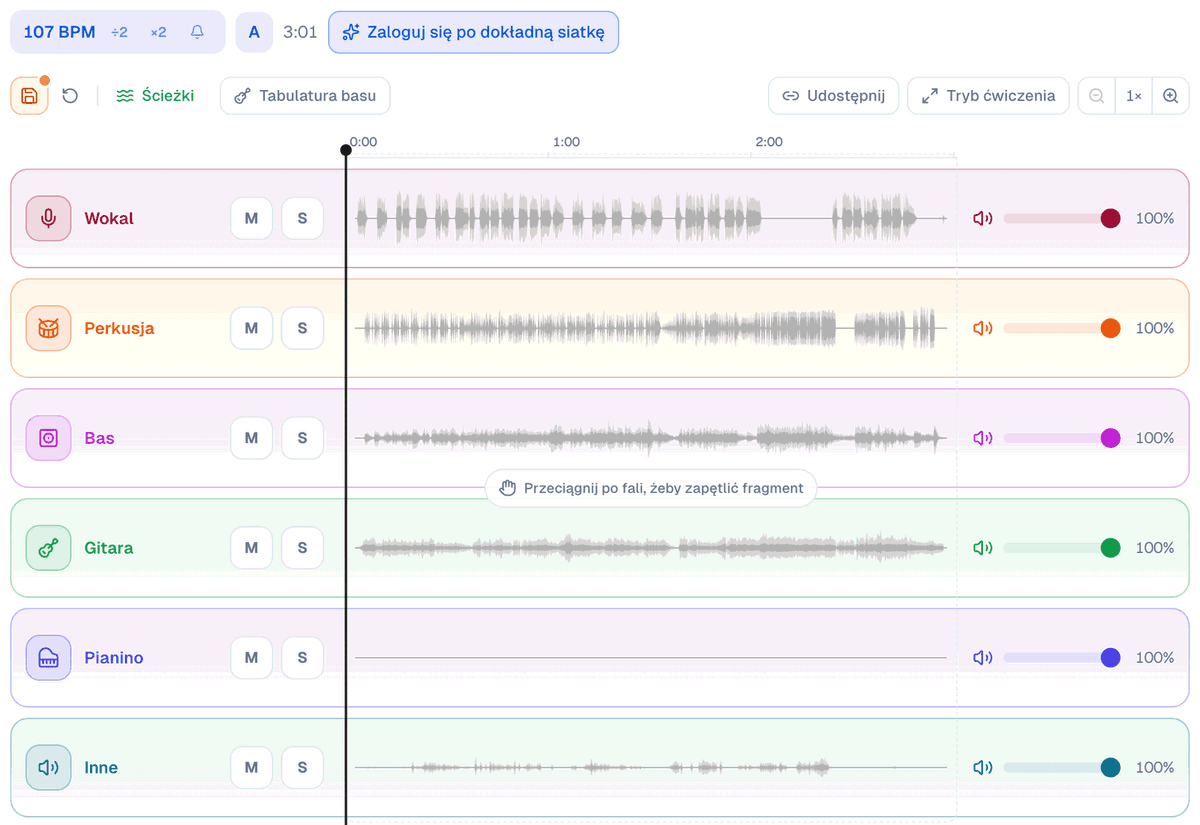The image size is (1200, 825).
Task: Halve the tempo with ÷2
Action: coord(119,32)
